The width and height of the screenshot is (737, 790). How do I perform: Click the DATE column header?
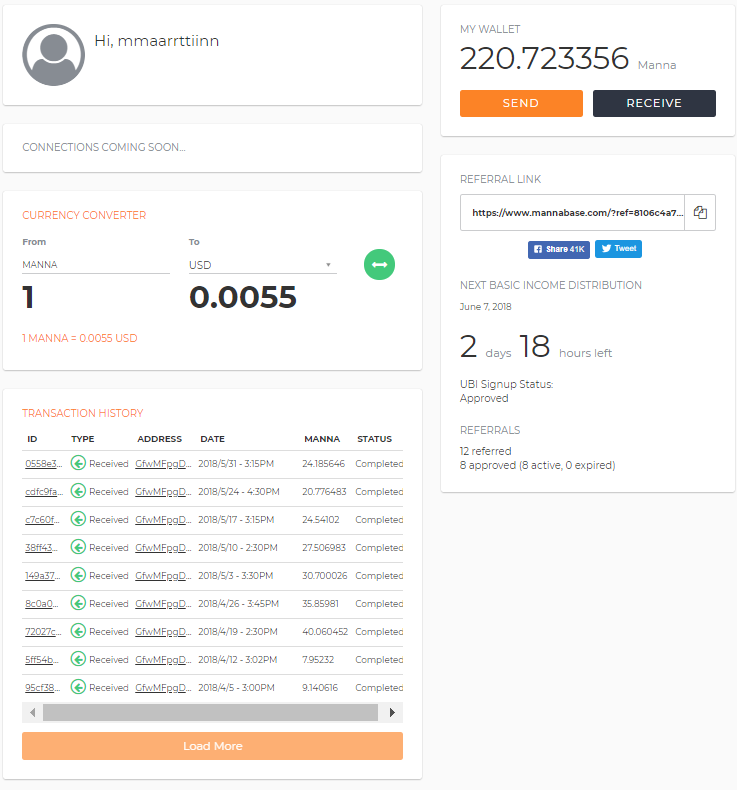tap(213, 439)
